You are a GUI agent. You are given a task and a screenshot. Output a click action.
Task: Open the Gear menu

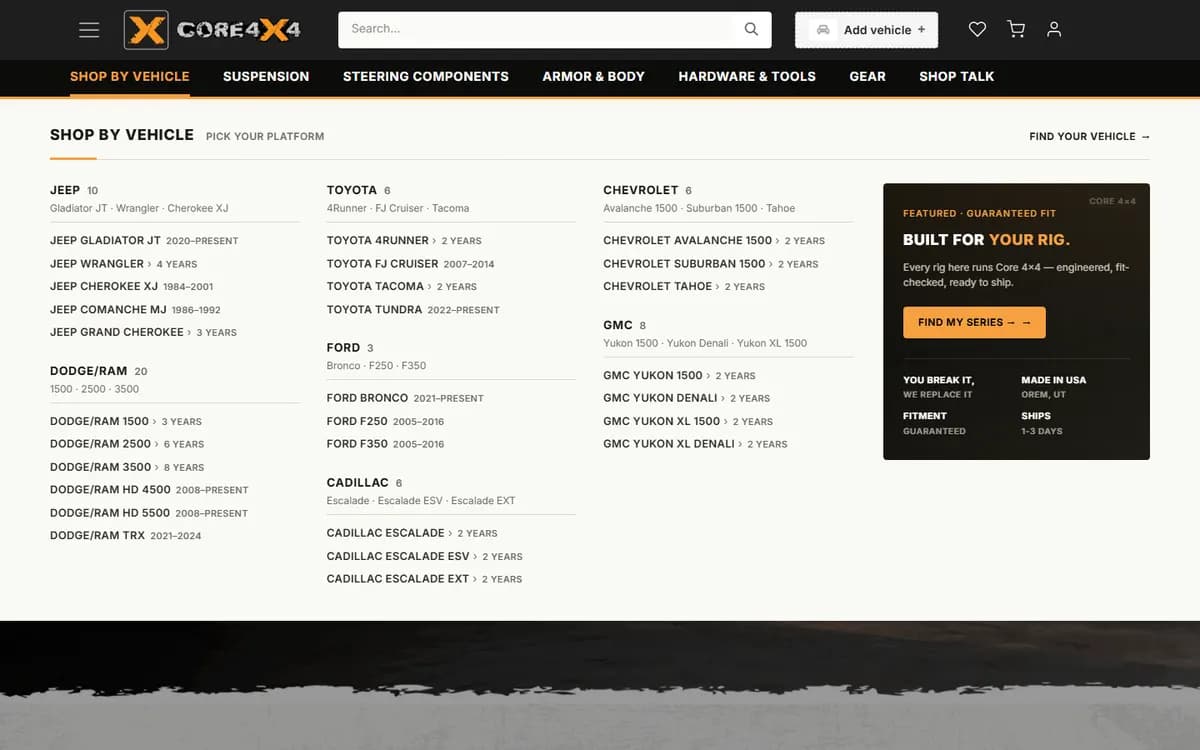(x=868, y=76)
